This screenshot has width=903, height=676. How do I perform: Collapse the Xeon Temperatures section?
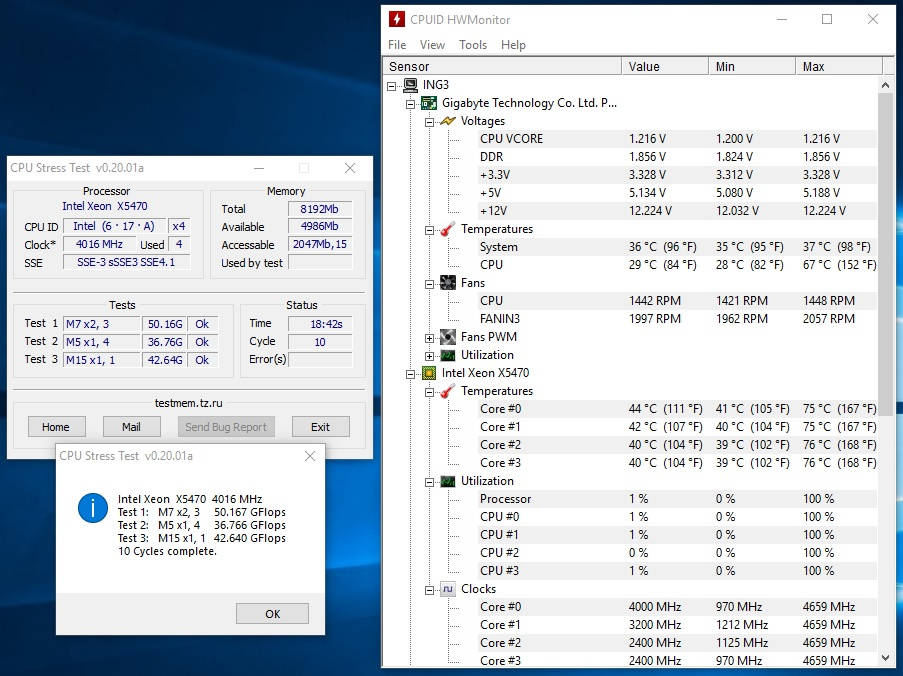pyautogui.click(x=429, y=392)
